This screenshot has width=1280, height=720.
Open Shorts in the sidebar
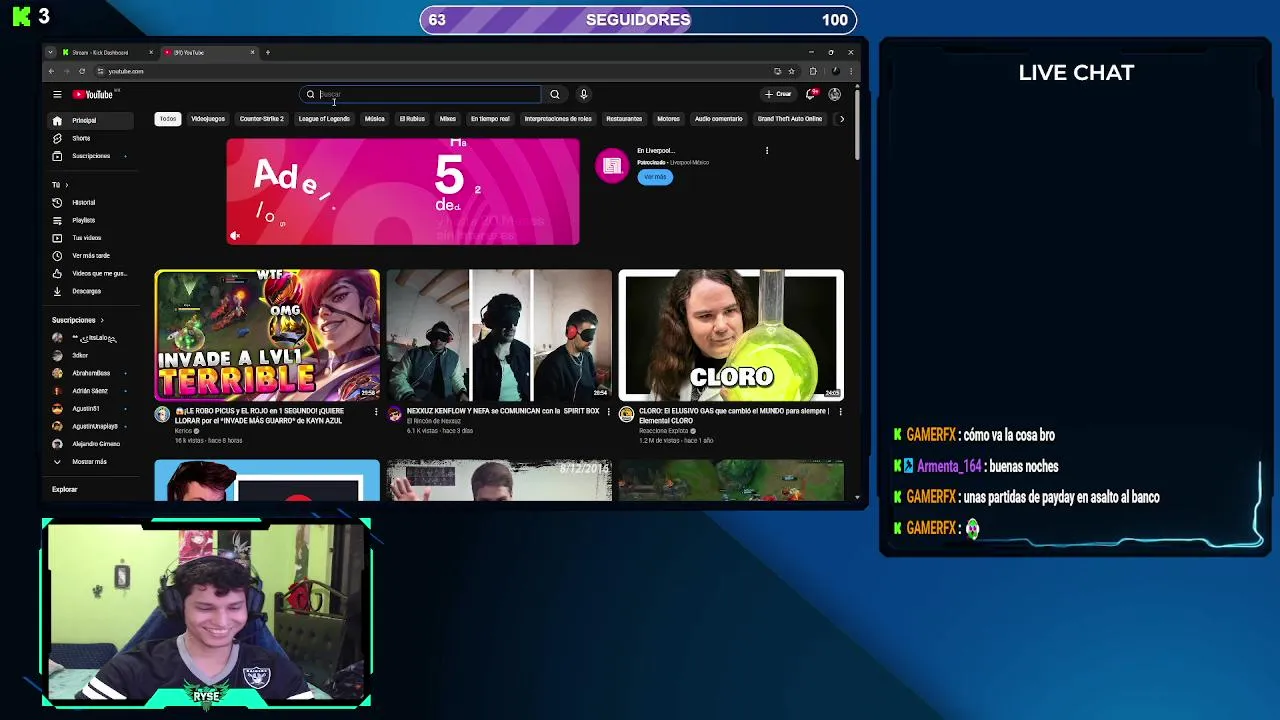[x=91, y=138]
